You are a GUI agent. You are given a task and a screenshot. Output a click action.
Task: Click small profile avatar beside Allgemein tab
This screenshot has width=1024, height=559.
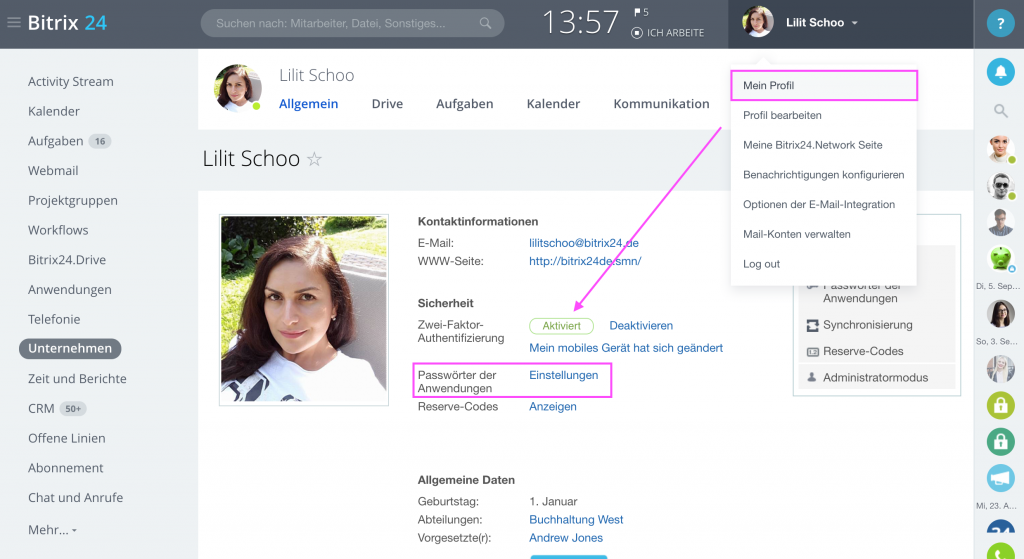point(238,88)
